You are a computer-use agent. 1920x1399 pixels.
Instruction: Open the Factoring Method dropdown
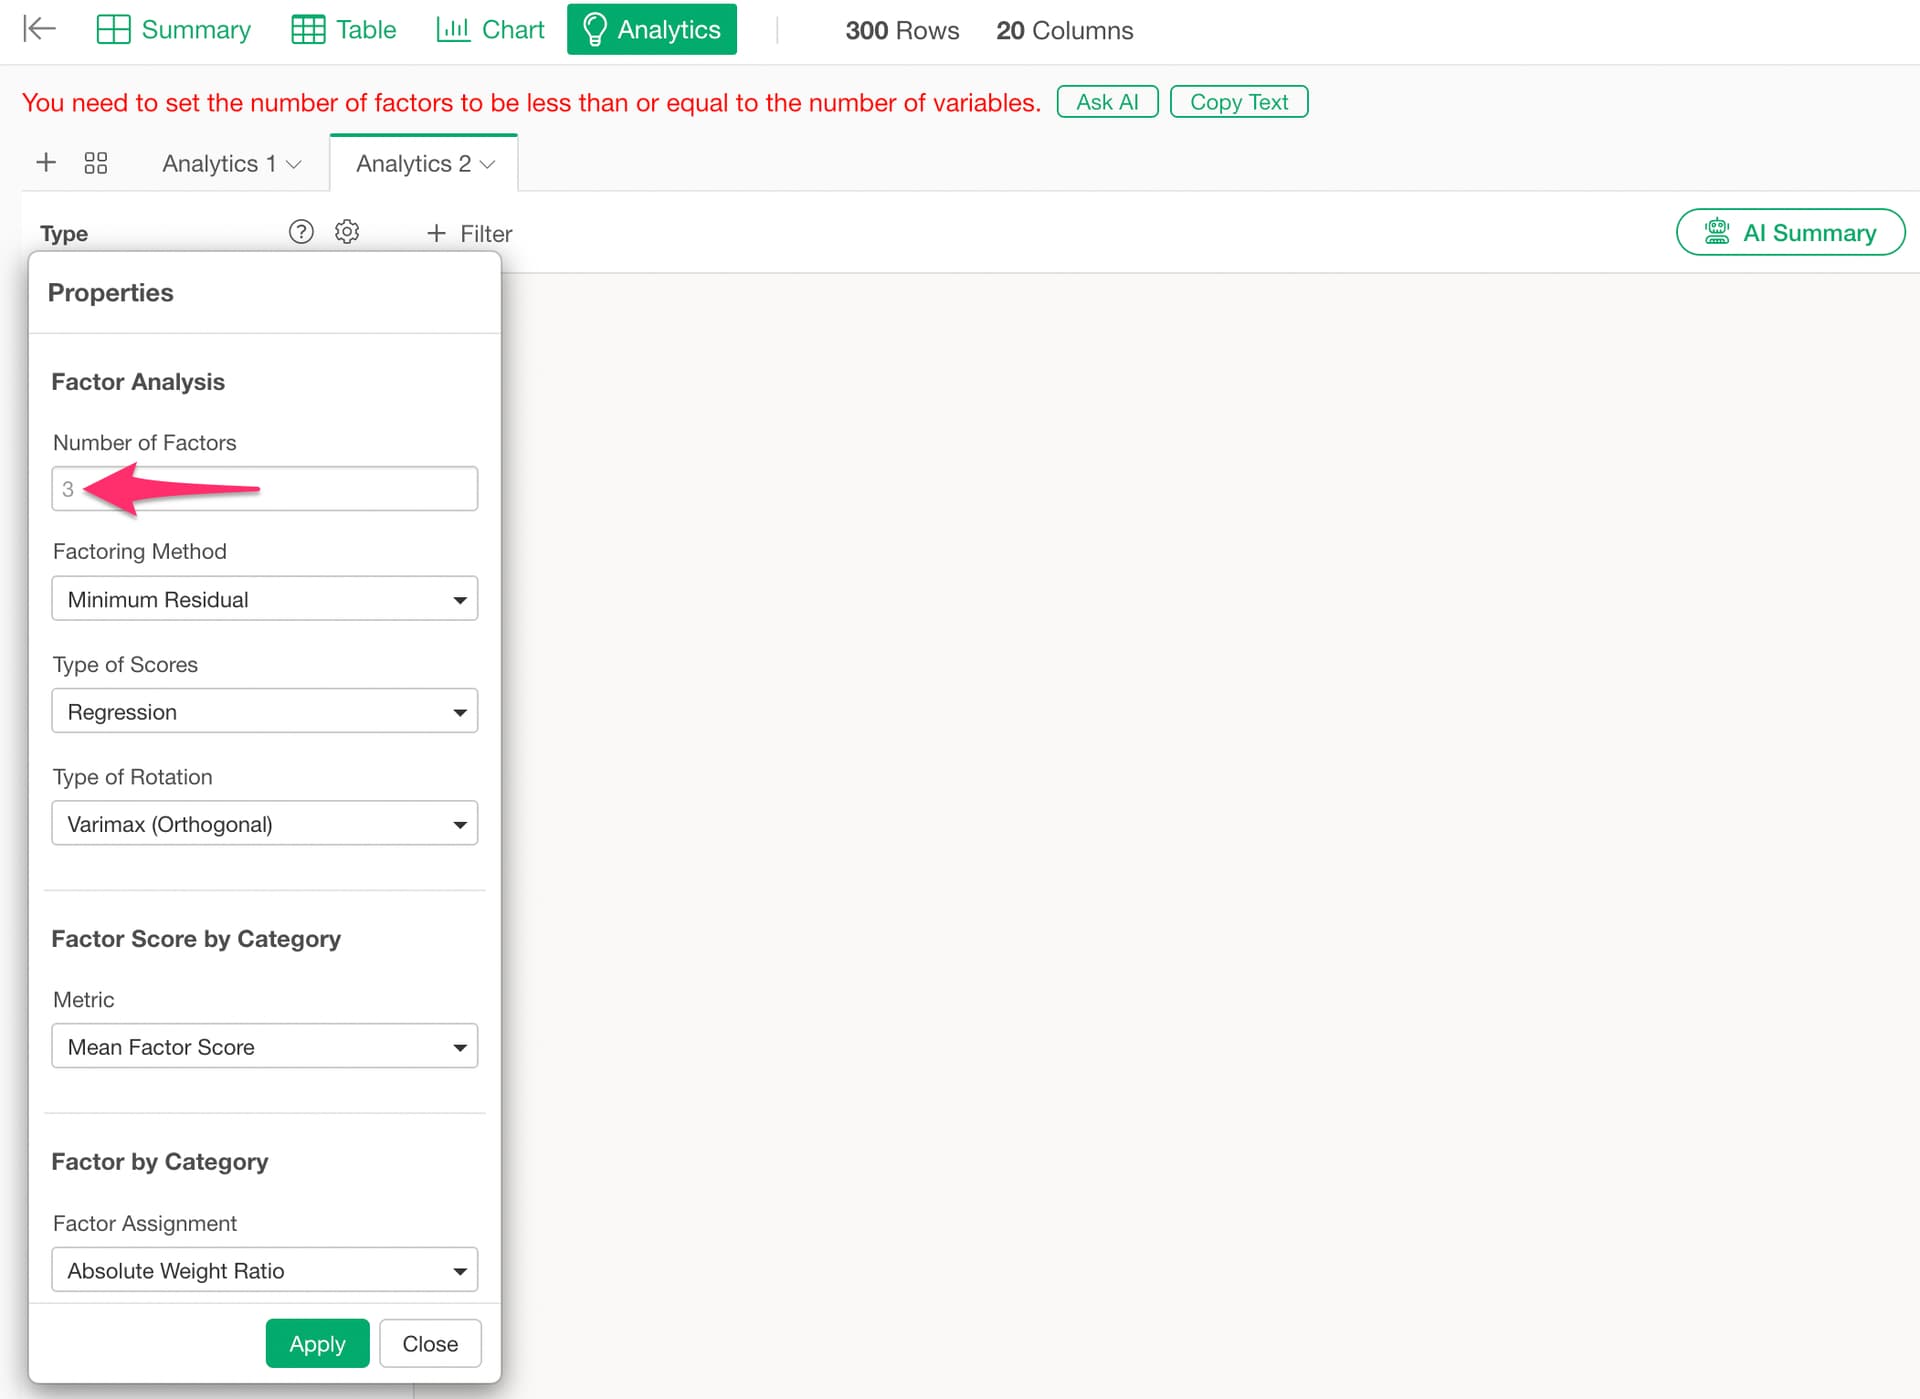coord(265,599)
